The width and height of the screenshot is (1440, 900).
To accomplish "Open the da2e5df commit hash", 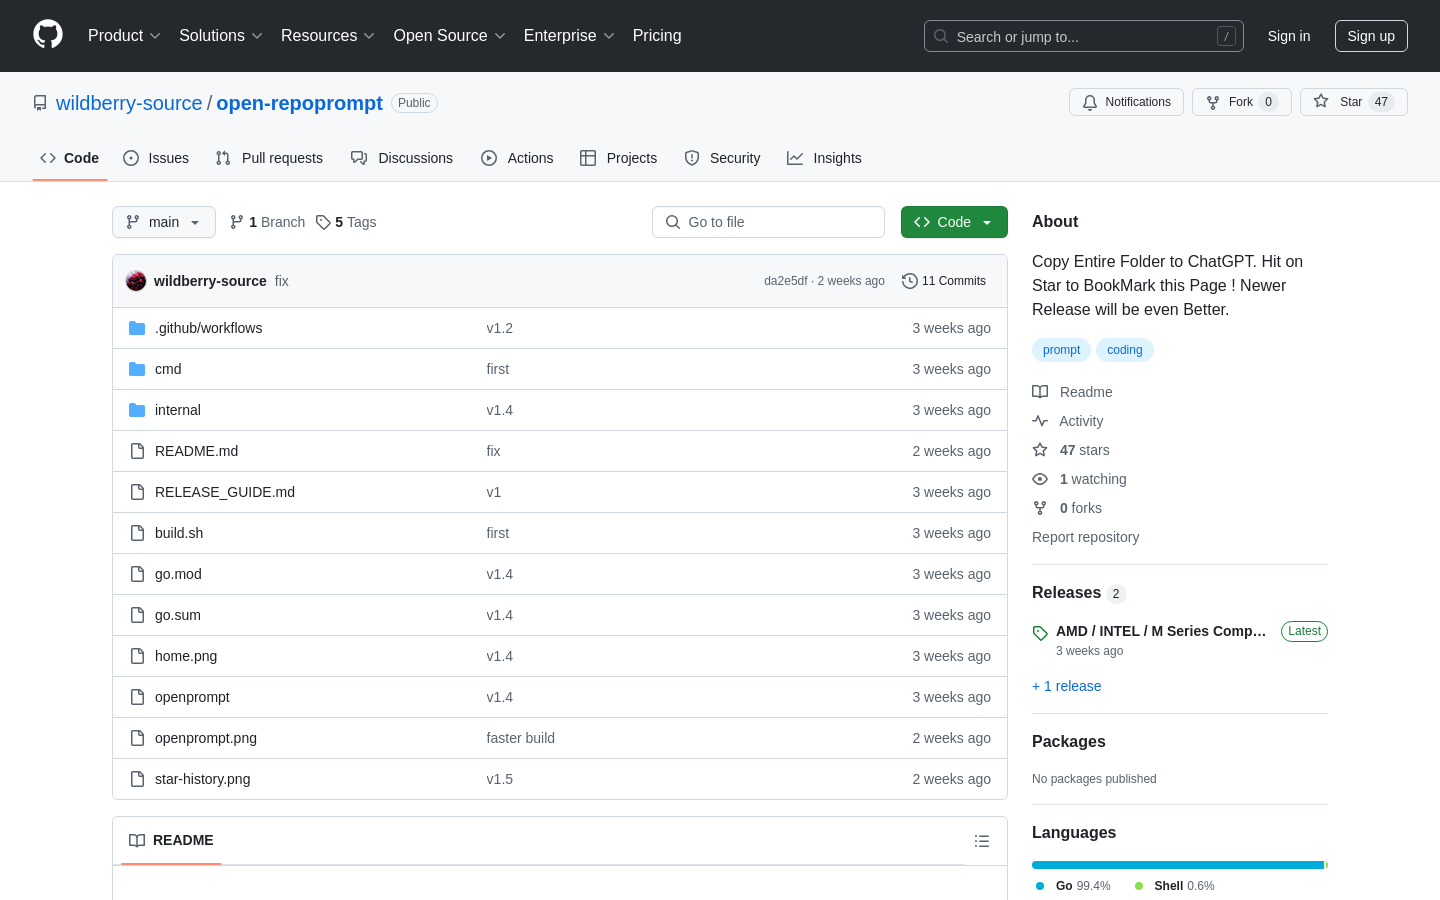I will point(785,281).
